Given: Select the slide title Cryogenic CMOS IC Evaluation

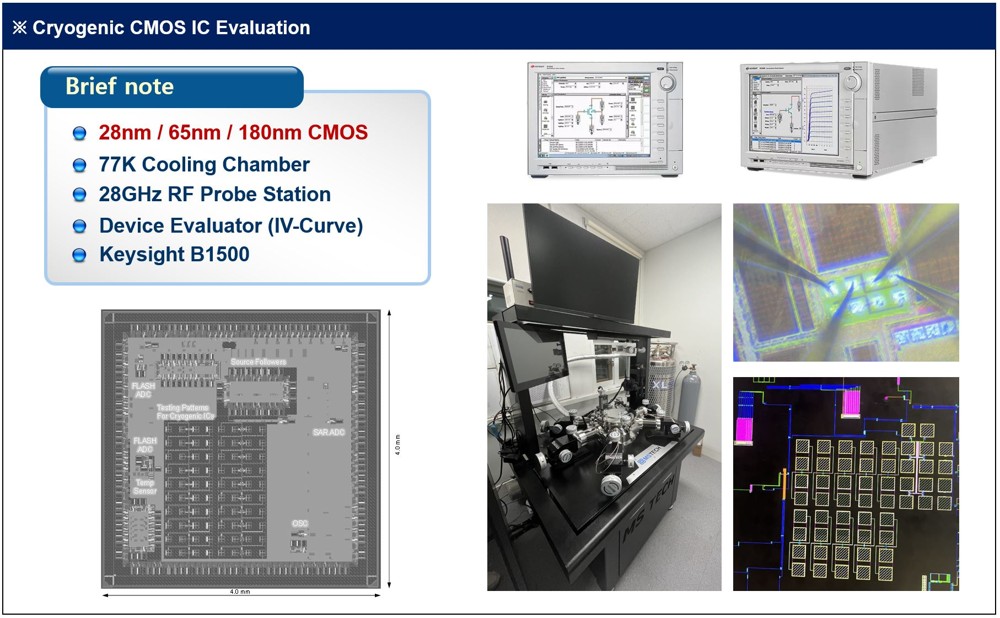Looking at the screenshot, I should [x=171, y=27].
